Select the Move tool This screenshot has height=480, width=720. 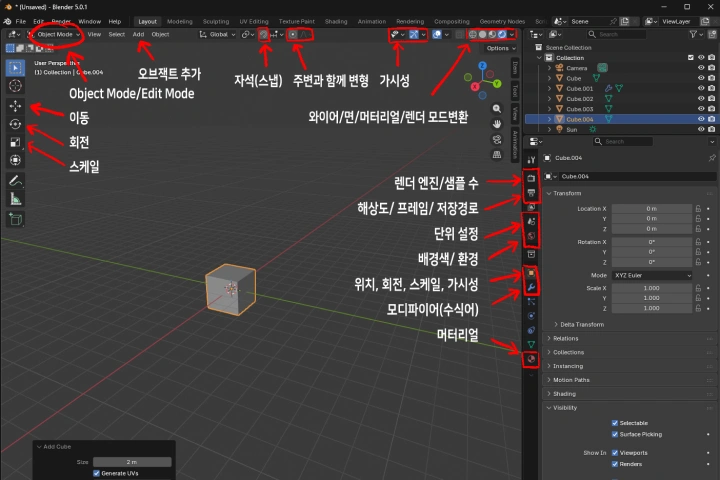point(15,106)
